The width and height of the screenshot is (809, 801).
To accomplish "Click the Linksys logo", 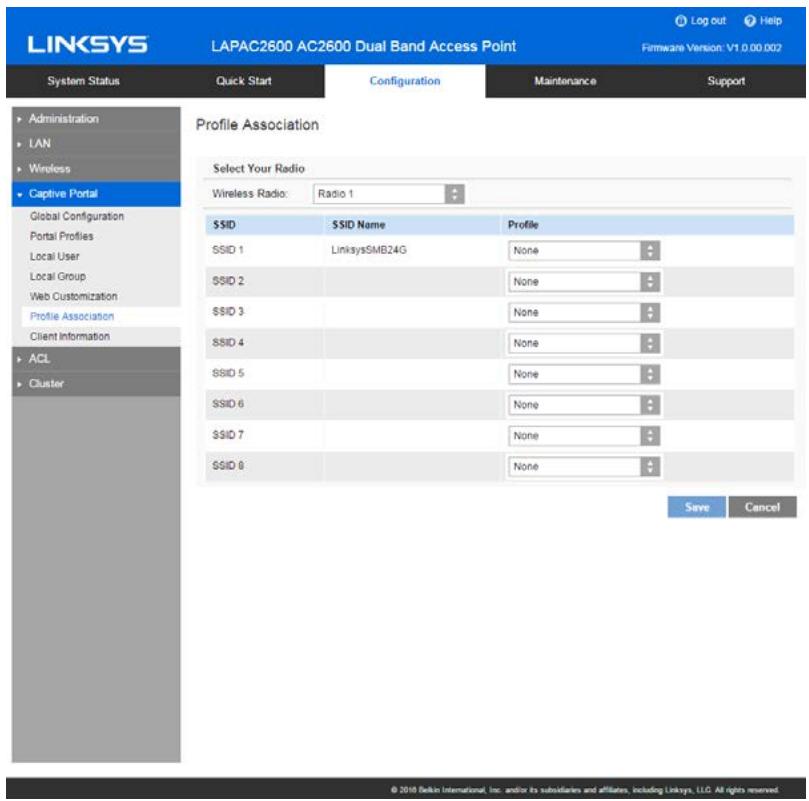I will pos(88,45).
